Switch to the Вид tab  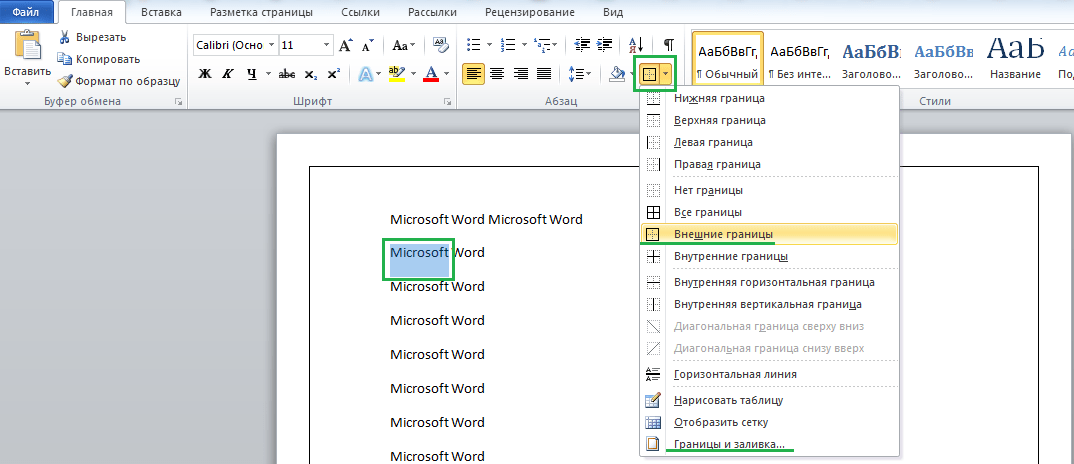coord(613,12)
